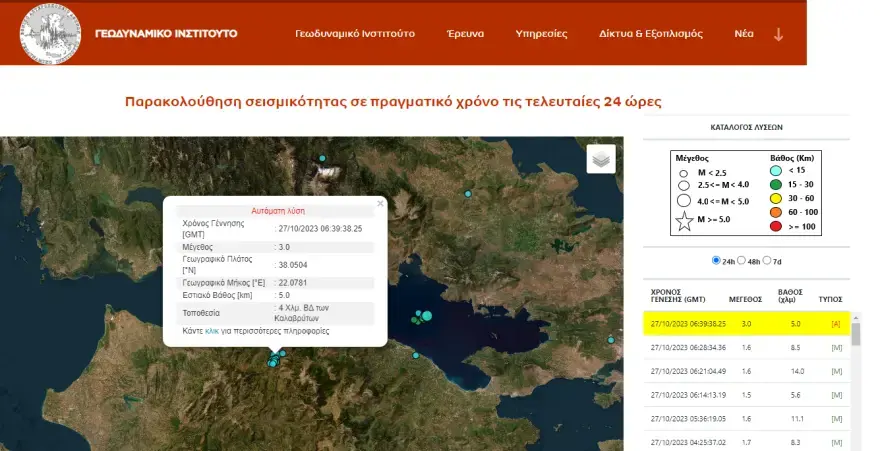Close the earthquake info popup
The image size is (880, 451).
(x=380, y=203)
